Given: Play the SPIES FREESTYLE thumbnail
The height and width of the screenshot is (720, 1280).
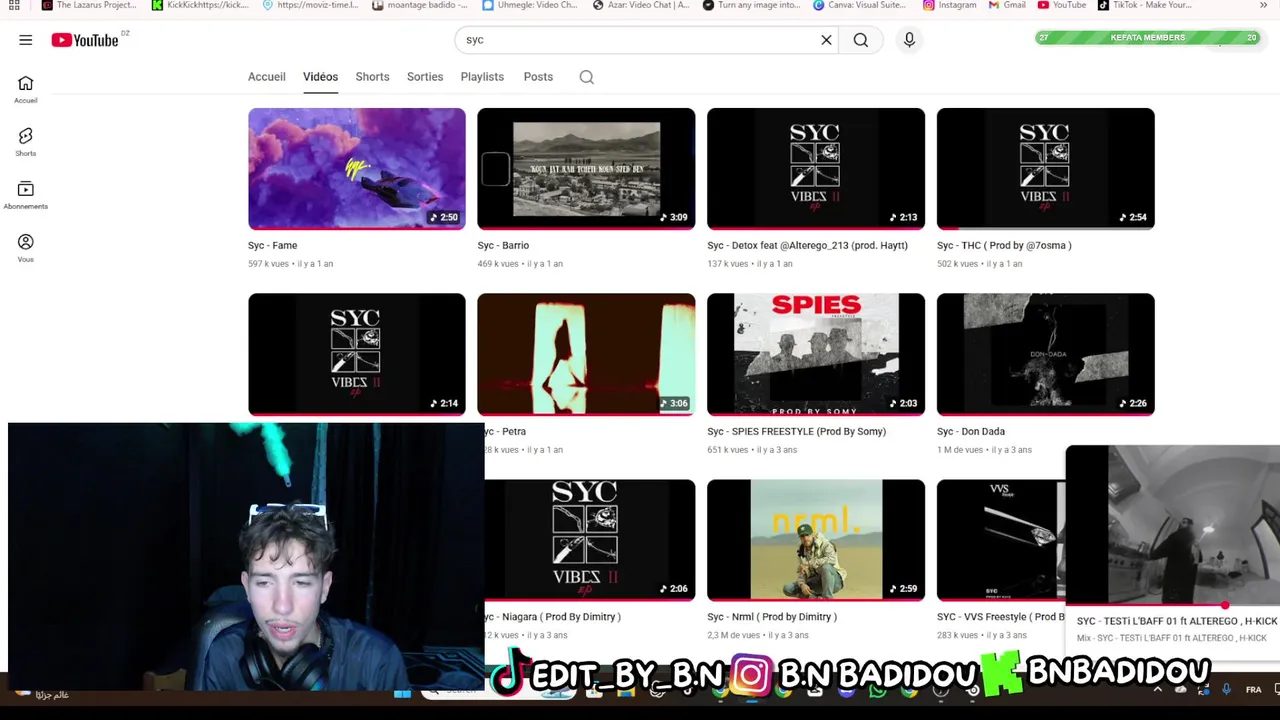Looking at the screenshot, I should 816,354.
